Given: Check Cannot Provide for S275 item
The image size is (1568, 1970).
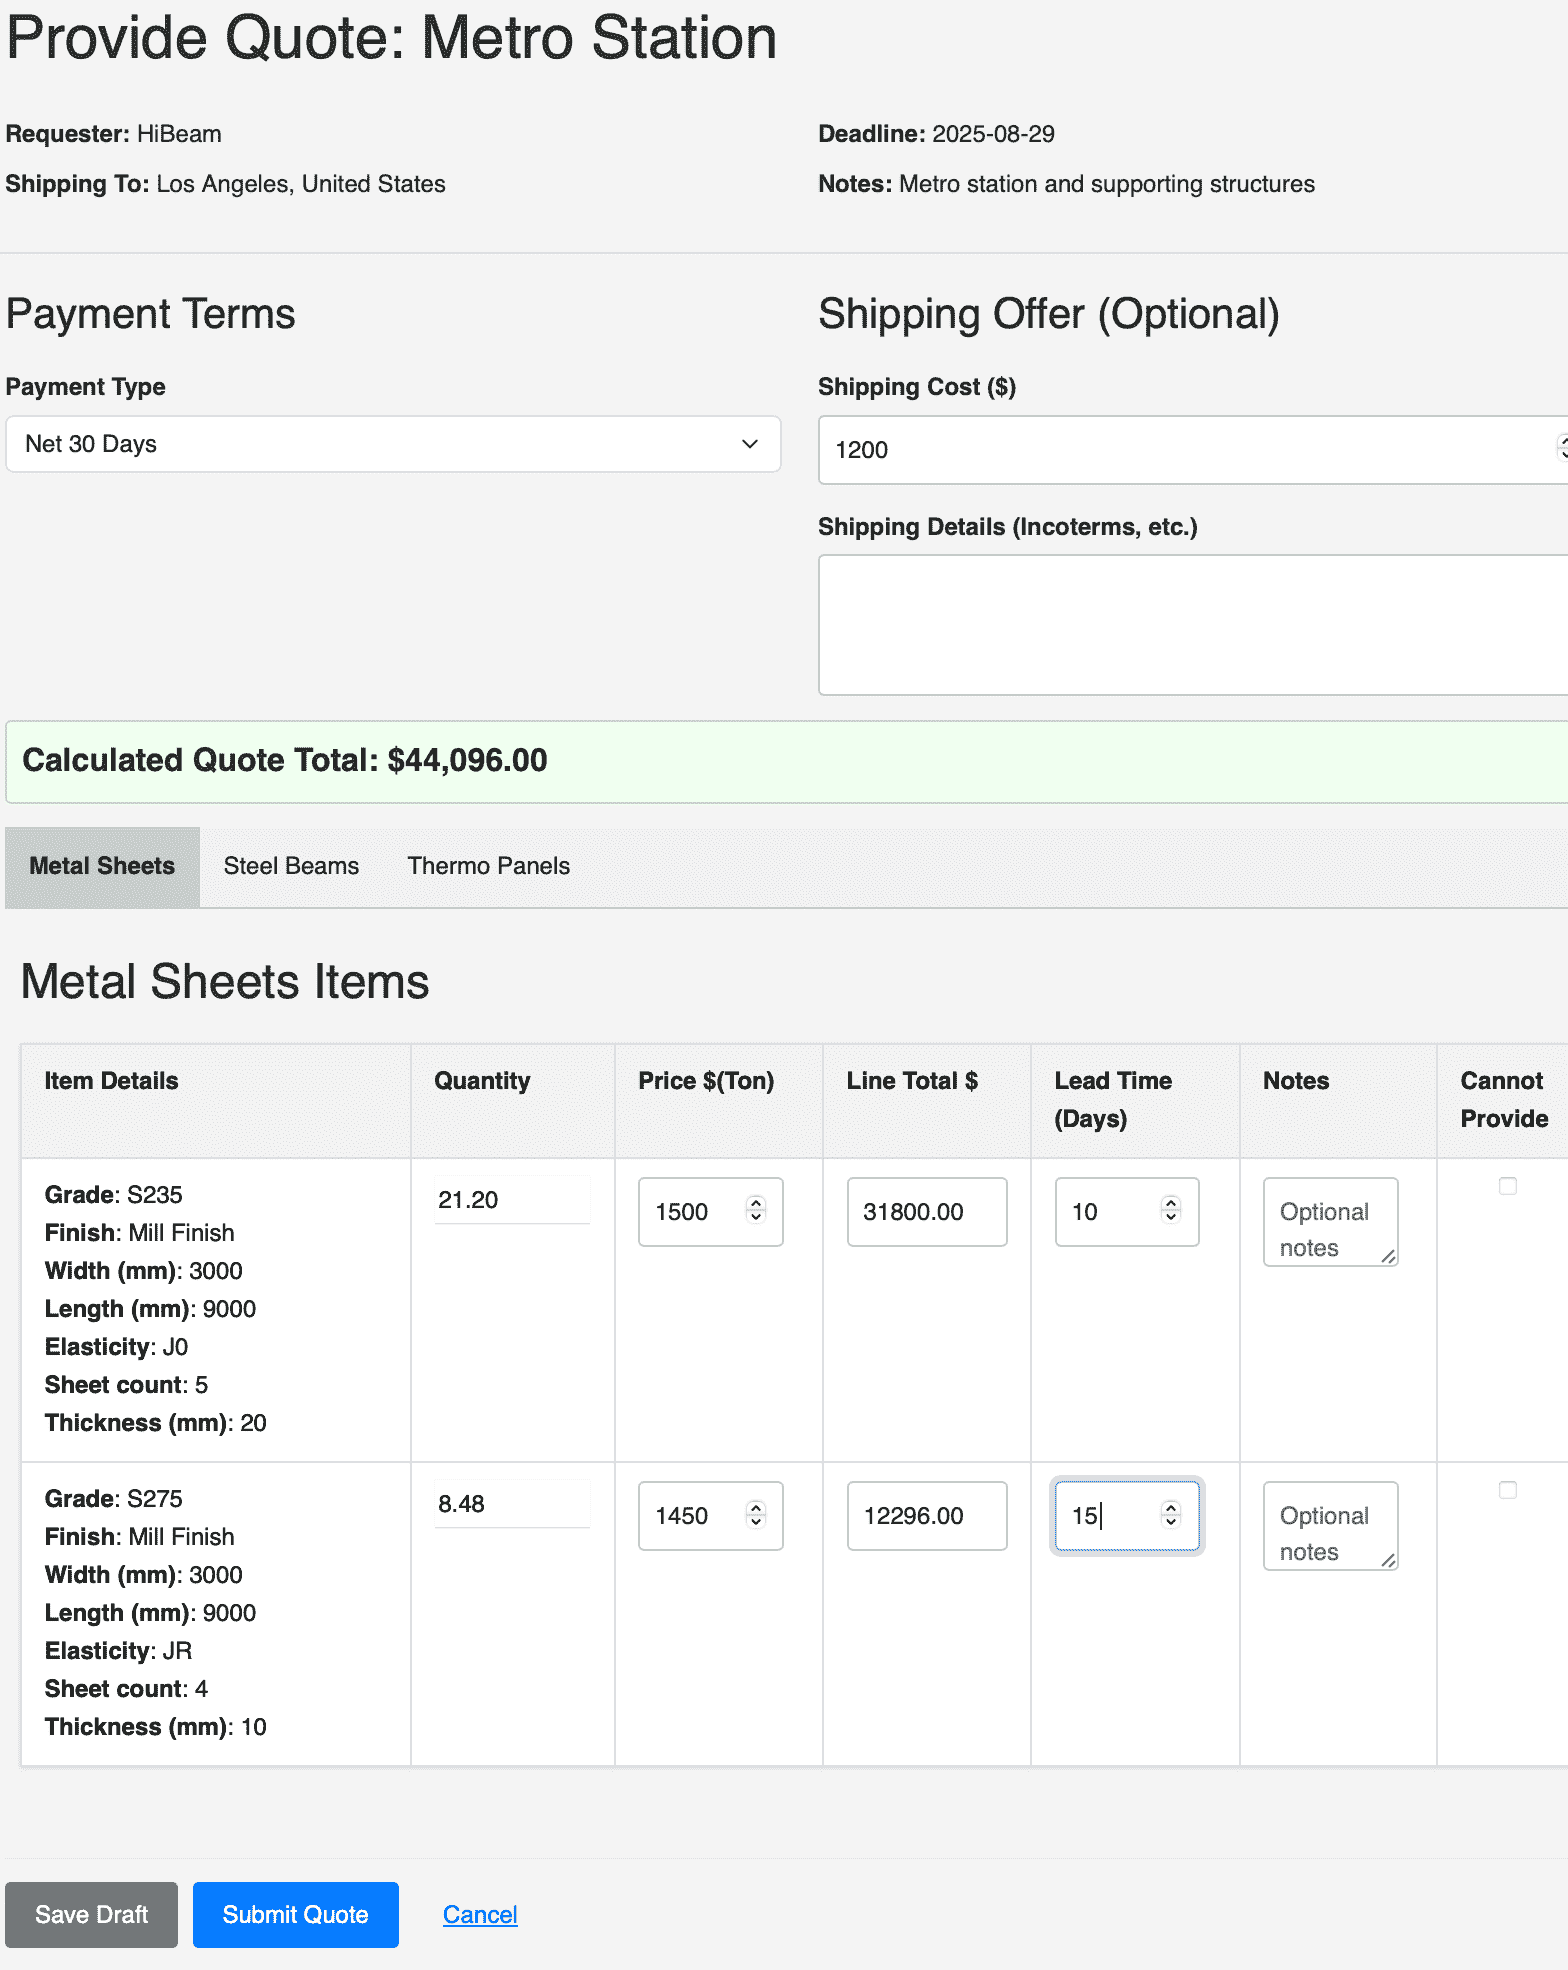Looking at the screenshot, I should pyautogui.click(x=1507, y=1490).
